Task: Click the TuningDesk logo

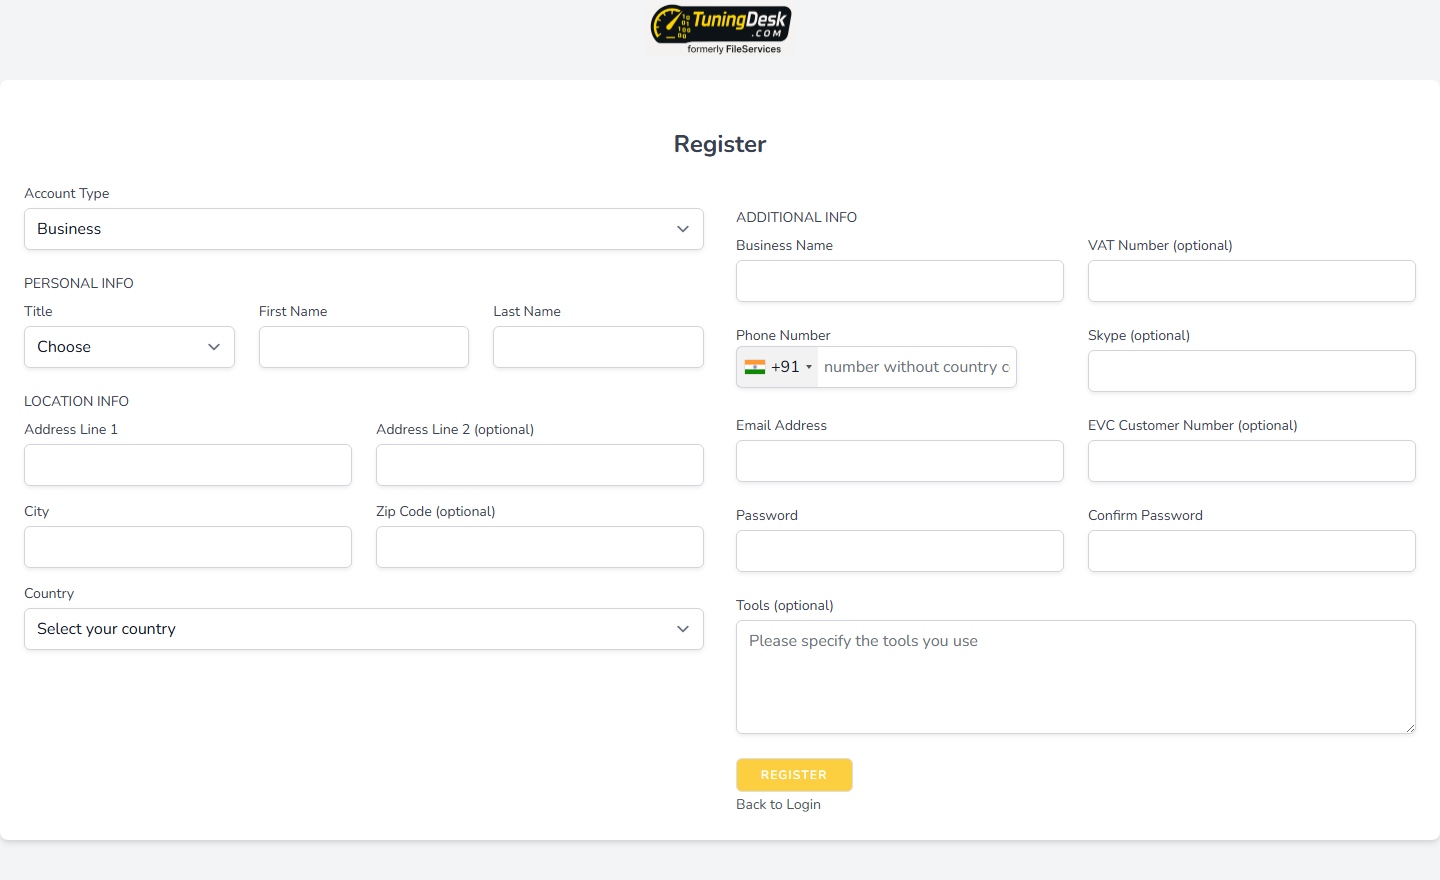Action: (x=720, y=27)
